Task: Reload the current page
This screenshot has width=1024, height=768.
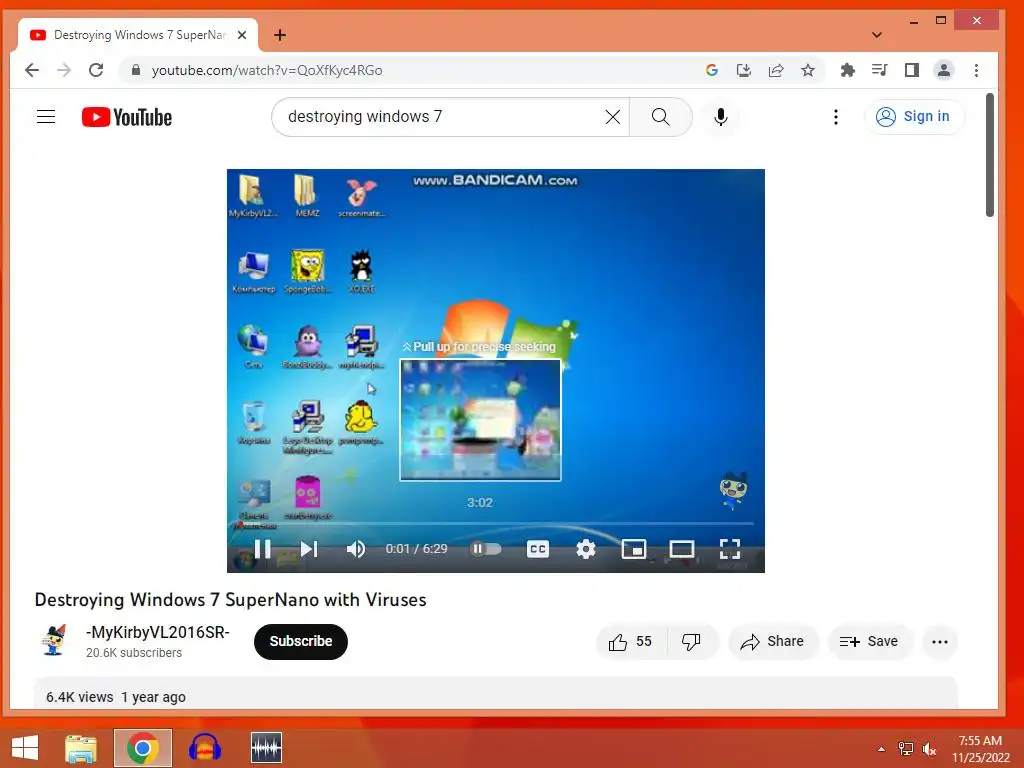Action: pyautogui.click(x=96, y=70)
